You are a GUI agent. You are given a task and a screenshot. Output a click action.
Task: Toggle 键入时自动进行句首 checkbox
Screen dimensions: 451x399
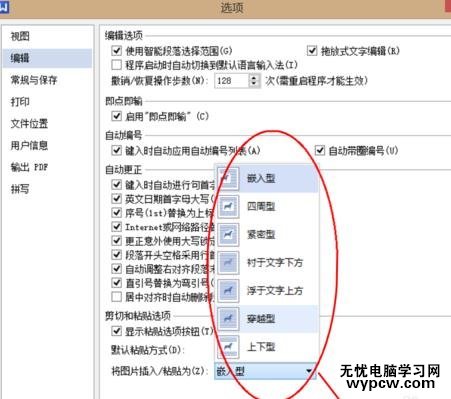[x=116, y=184]
